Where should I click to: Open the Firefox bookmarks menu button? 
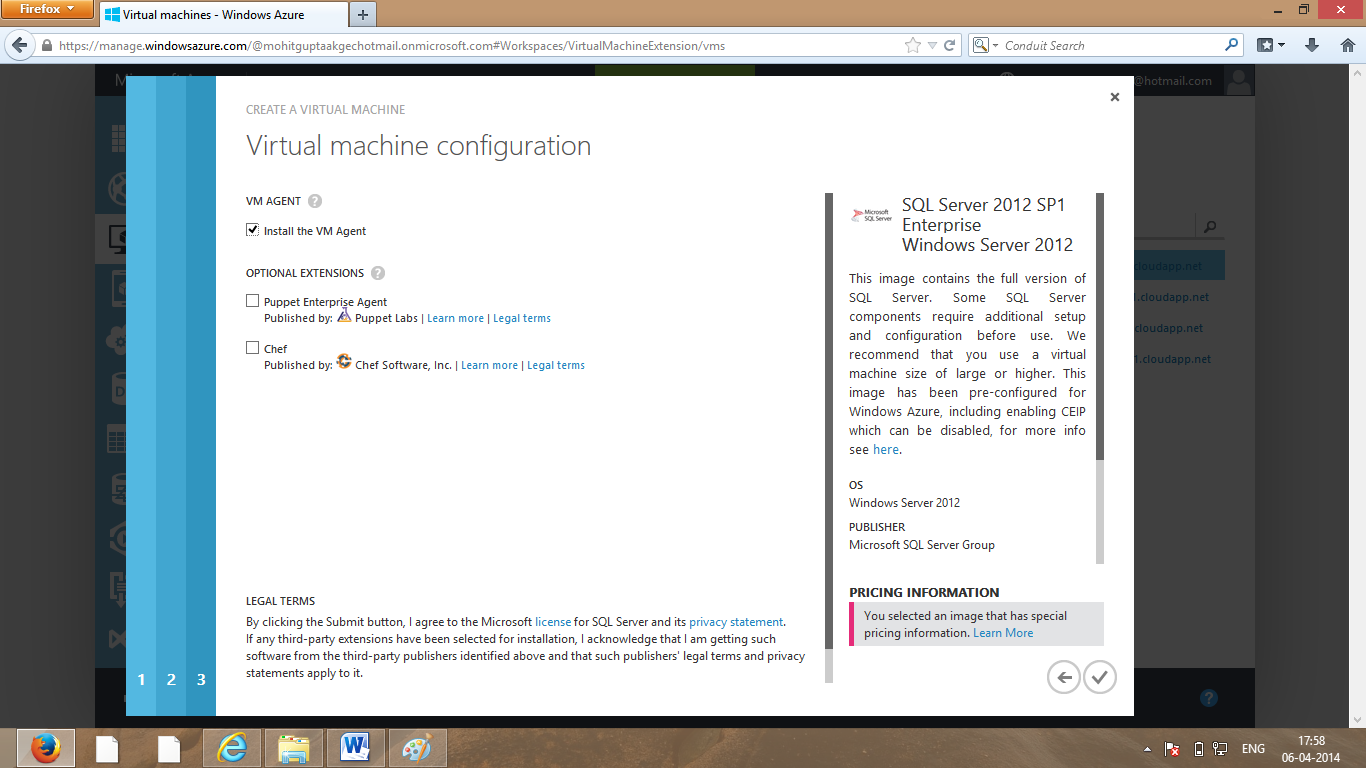pyautogui.click(x=1270, y=45)
